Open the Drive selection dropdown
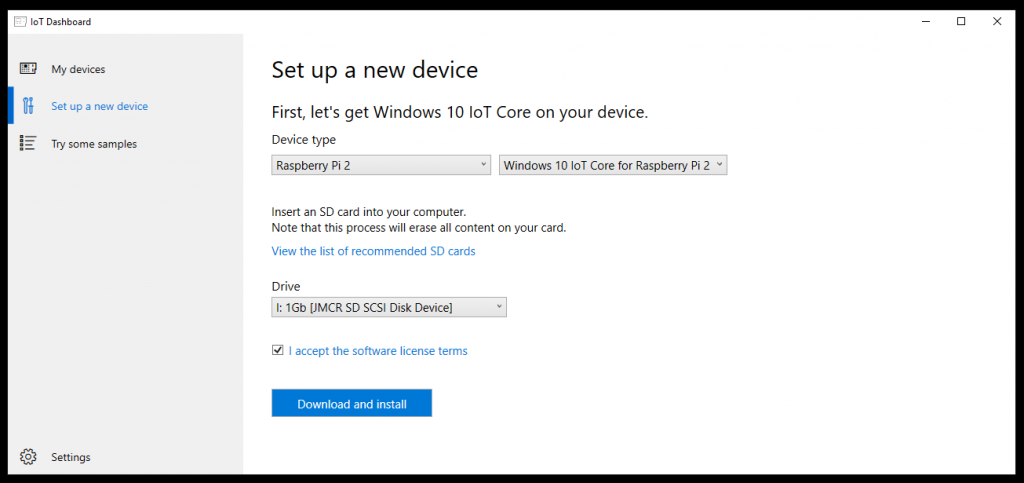Viewport: 1024px width, 483px height. click(x=389, y=307)
